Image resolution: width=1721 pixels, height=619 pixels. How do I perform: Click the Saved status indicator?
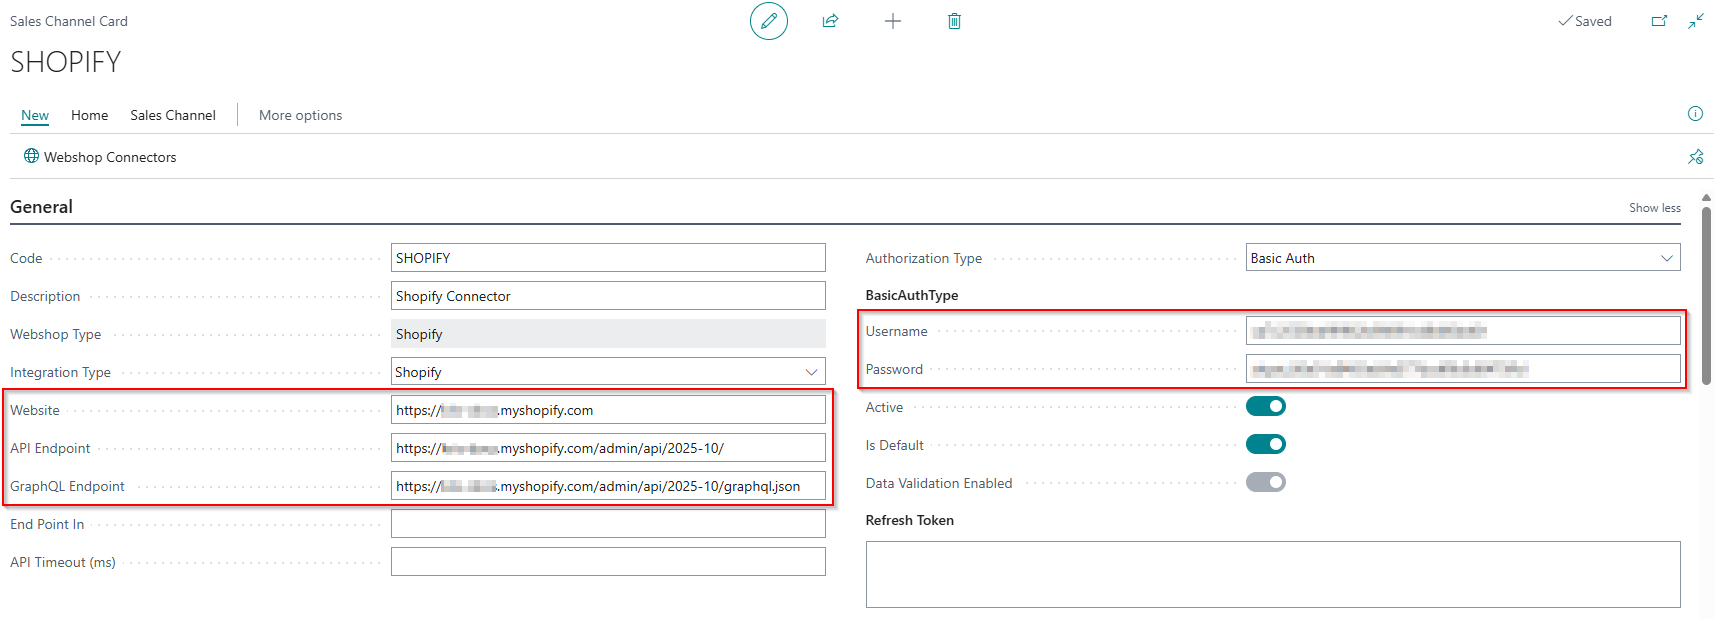(x=1585, y=21)
